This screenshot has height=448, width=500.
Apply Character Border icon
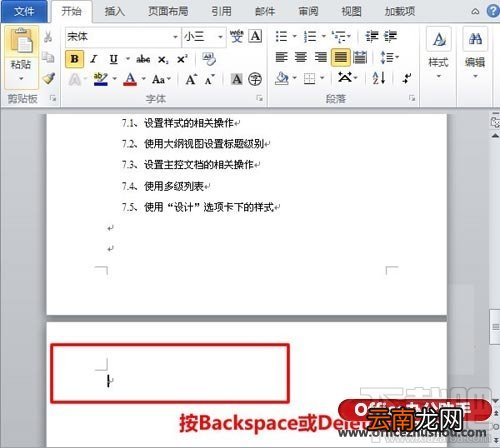click(x=256, y=36)
